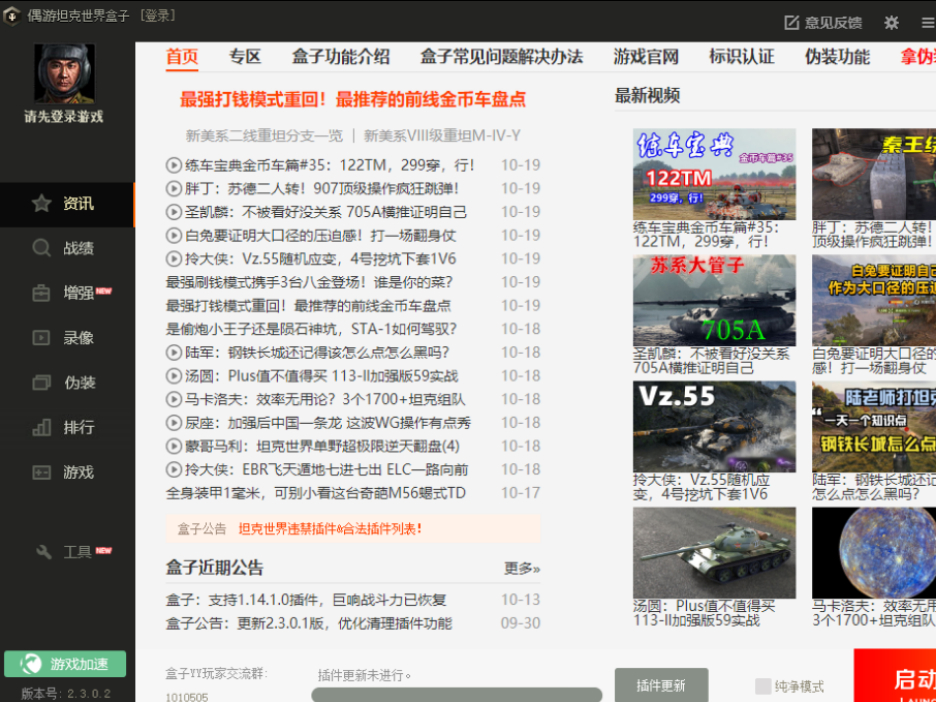Image resolution: width=936 pixels, height=702 pixels.
Task: Open the 伪装功能 tab
Action: [837, 57]
